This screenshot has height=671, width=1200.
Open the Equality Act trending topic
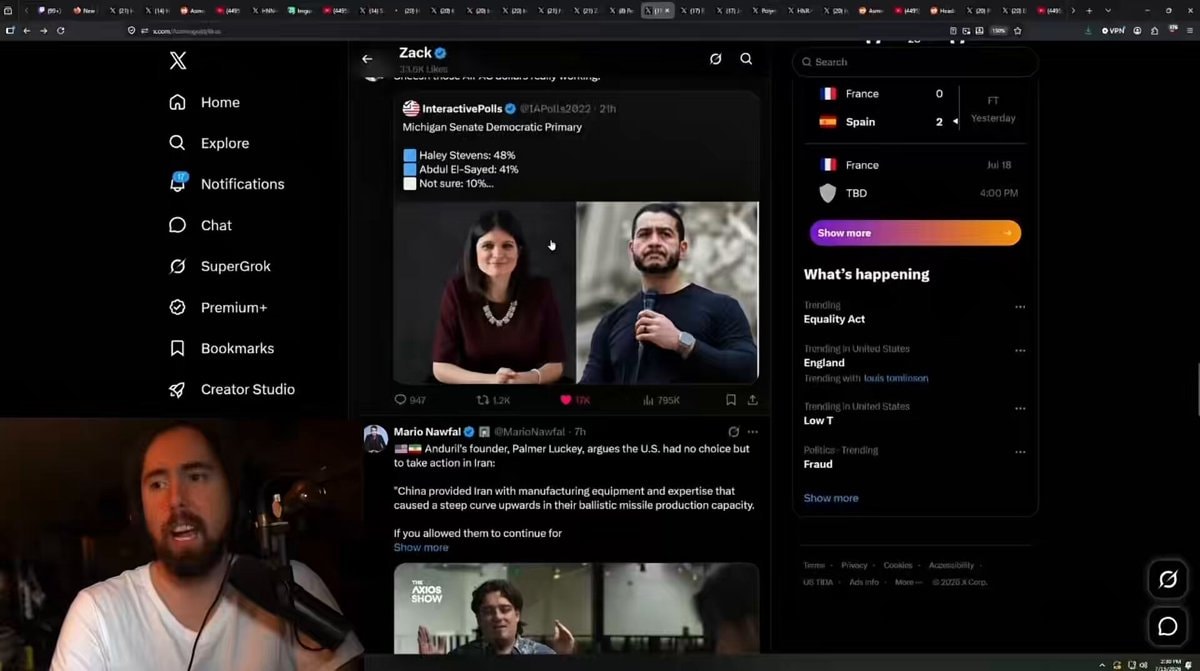834,319
